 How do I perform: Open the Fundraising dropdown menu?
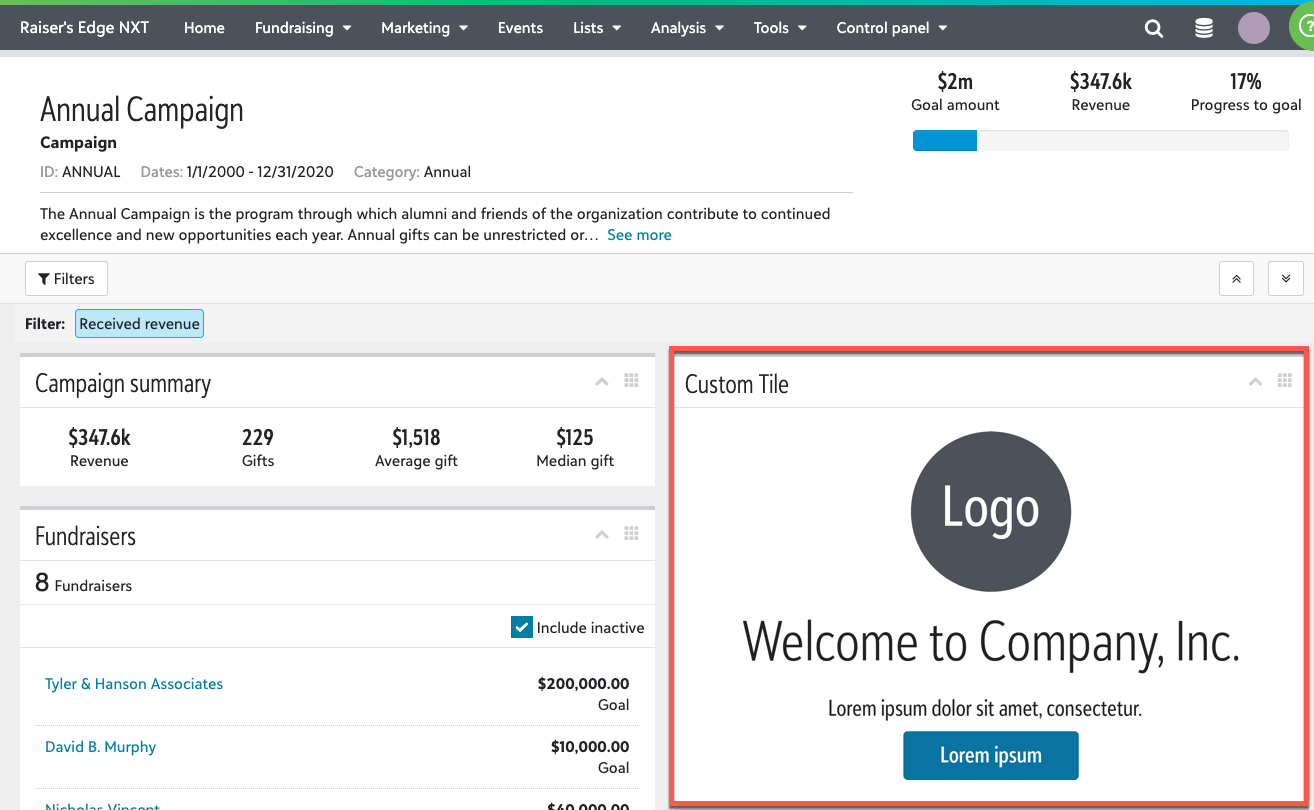(302, 28)
